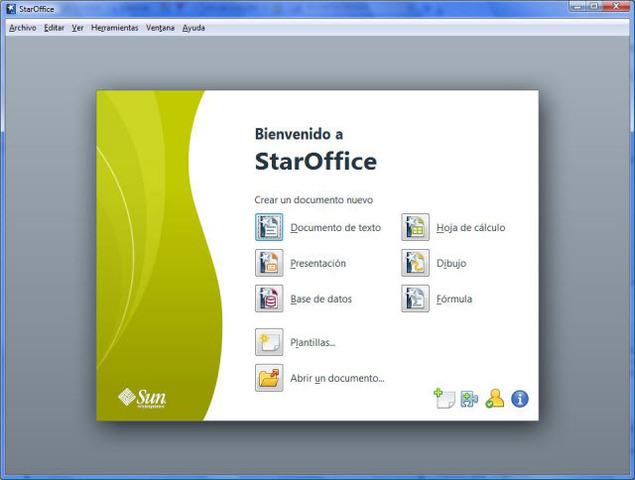This screenshot has height=480, width=635.
Task: Click the Abrir un documento... link
Action: (337, 378)
